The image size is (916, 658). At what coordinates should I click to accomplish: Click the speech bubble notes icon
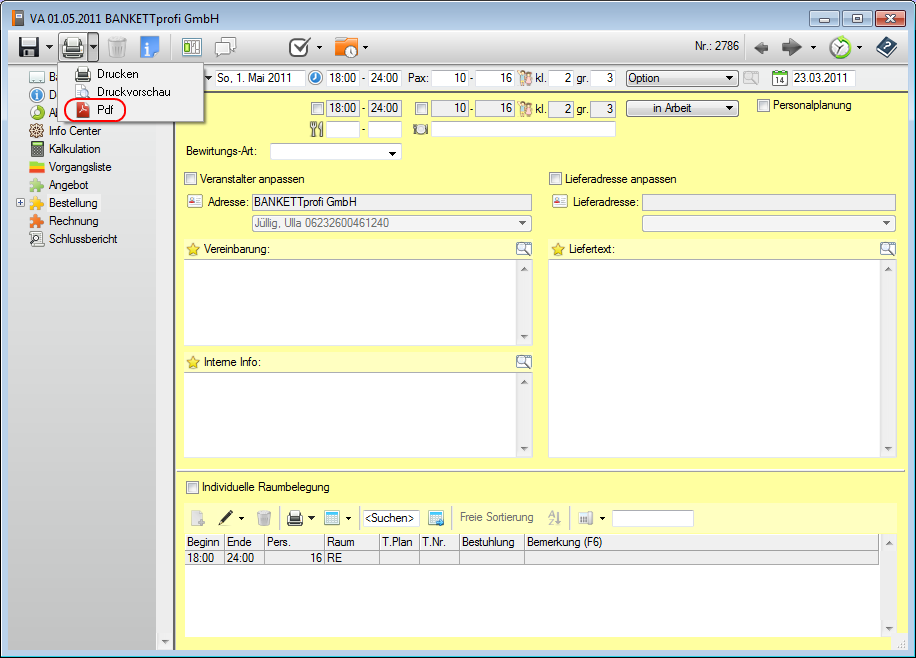[226, 47]
